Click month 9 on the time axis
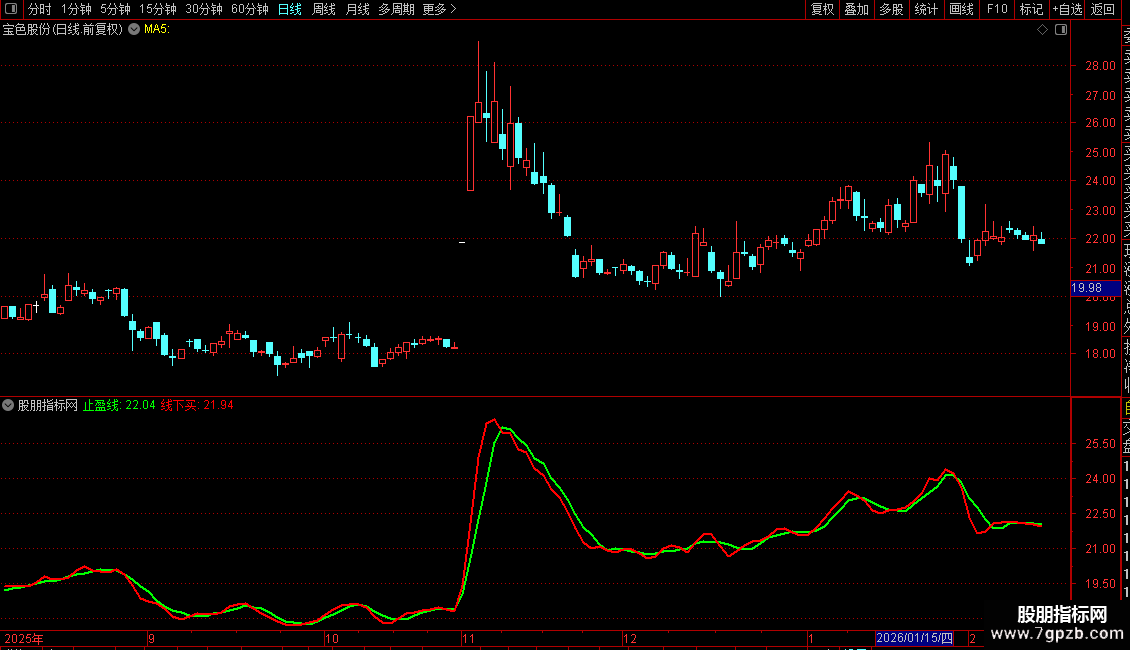The height and width of the screenshot is (650, 1130). point(151,638)
